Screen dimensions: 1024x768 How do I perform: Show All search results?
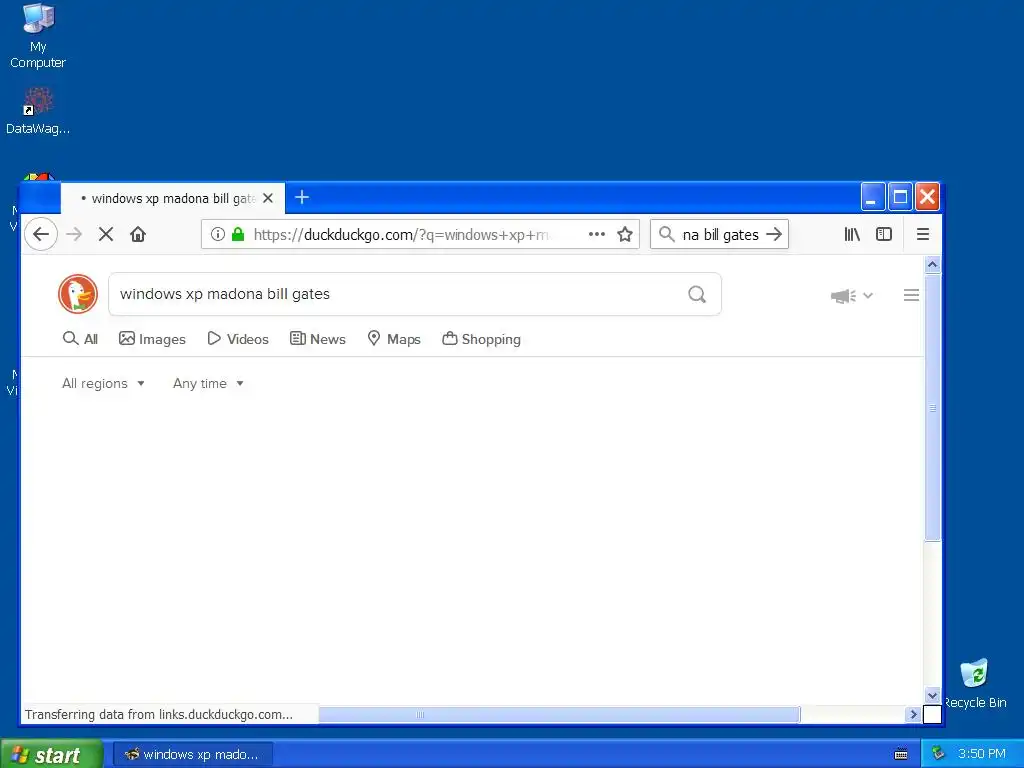tap(80, 339)
